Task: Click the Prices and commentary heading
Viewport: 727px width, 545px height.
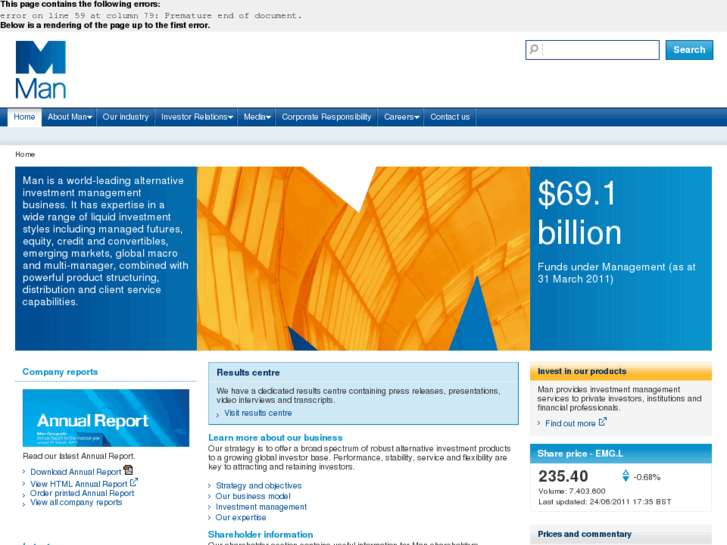Action: click(x=584, y=534)
